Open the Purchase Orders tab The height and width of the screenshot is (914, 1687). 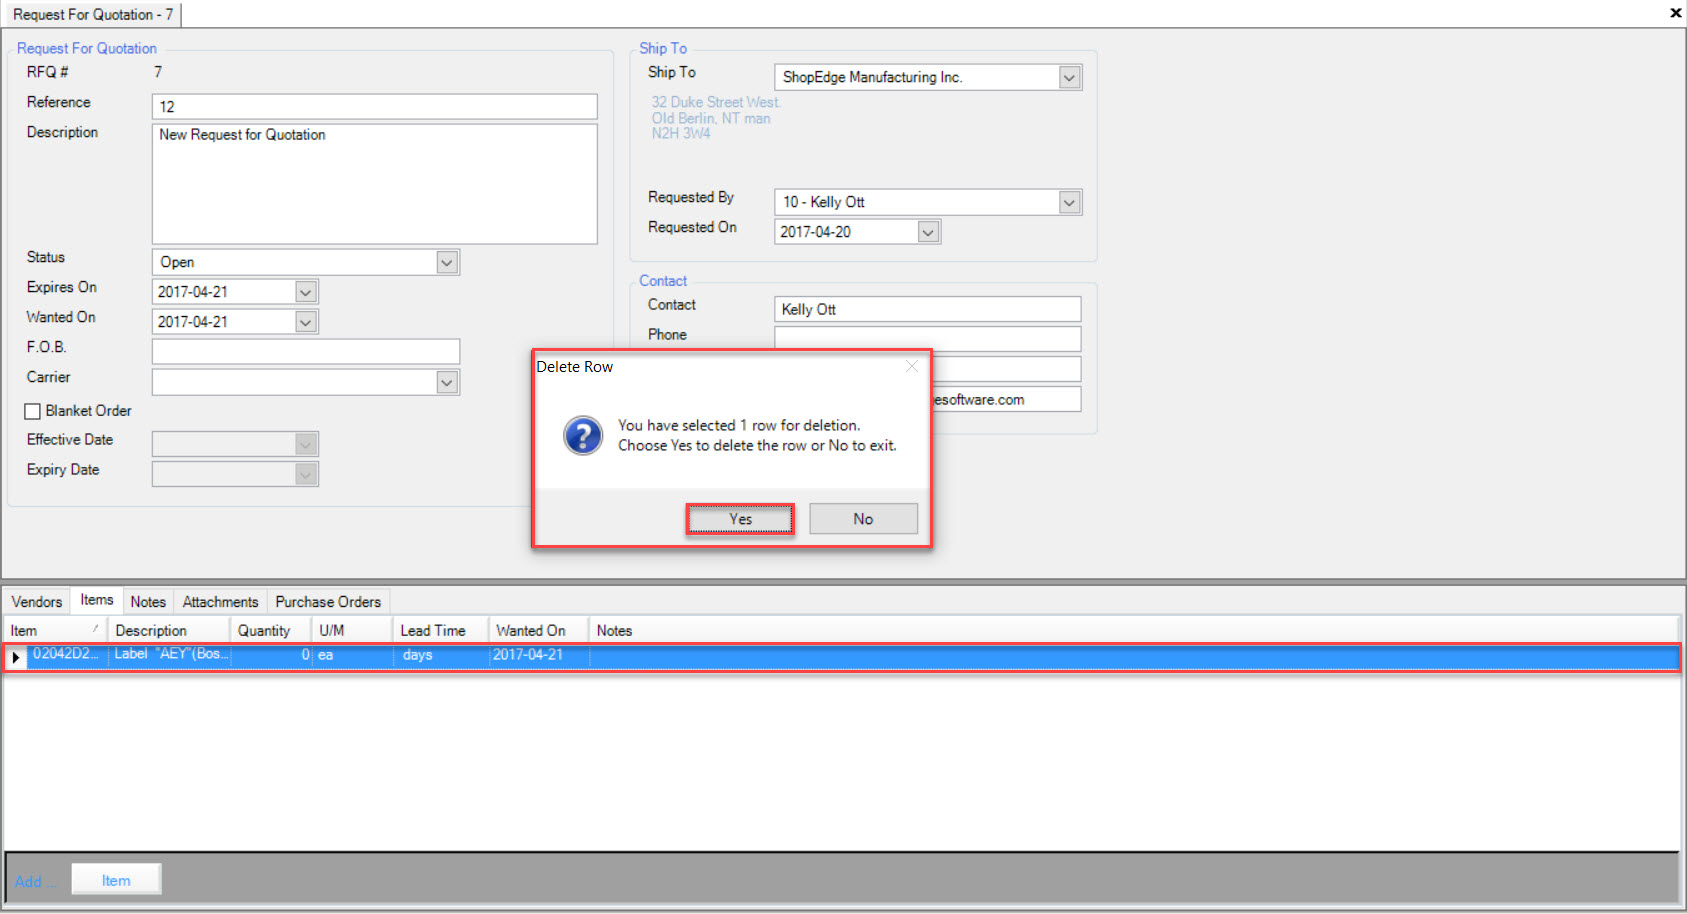[328, 602]
